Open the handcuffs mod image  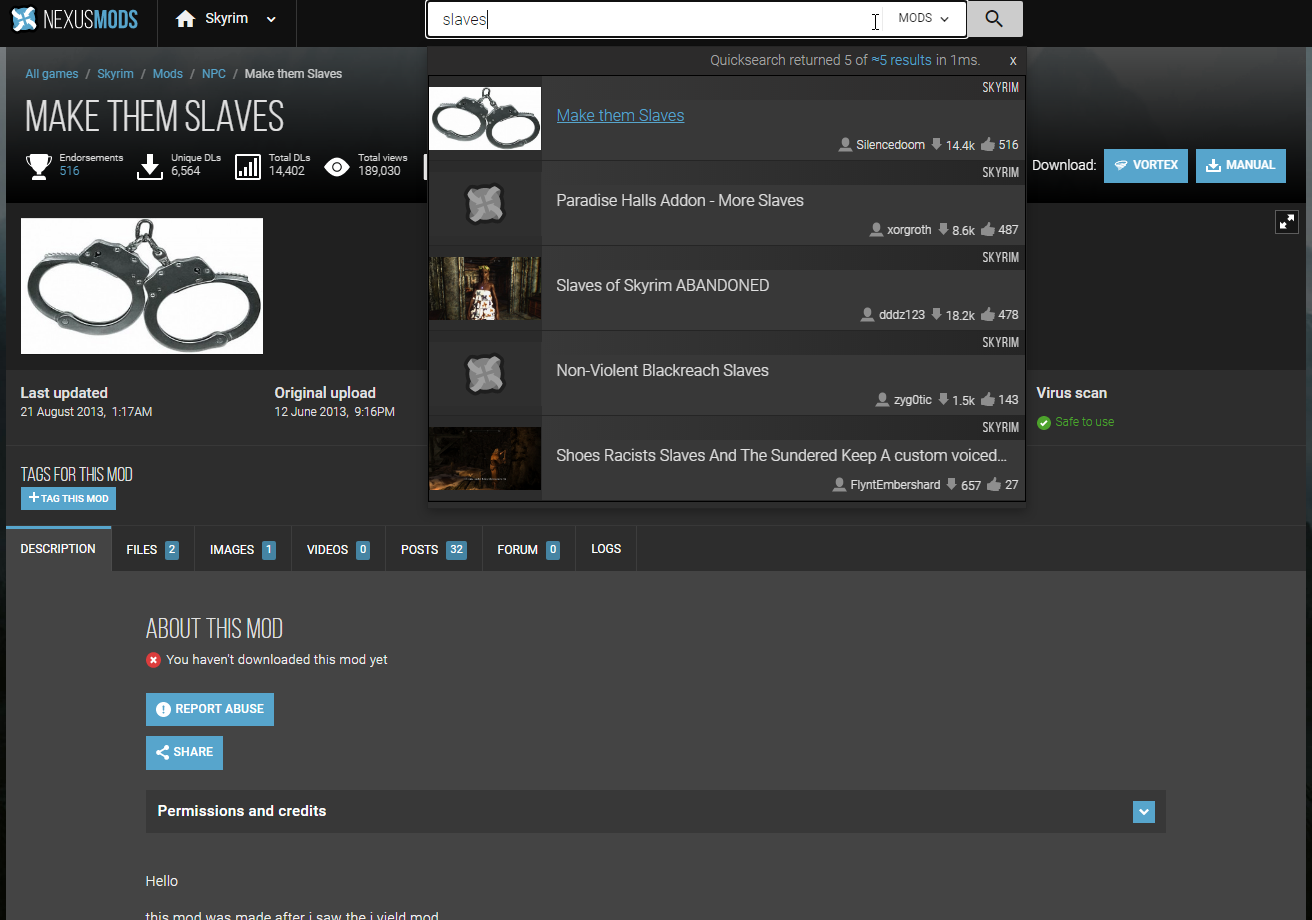[142, 286]
